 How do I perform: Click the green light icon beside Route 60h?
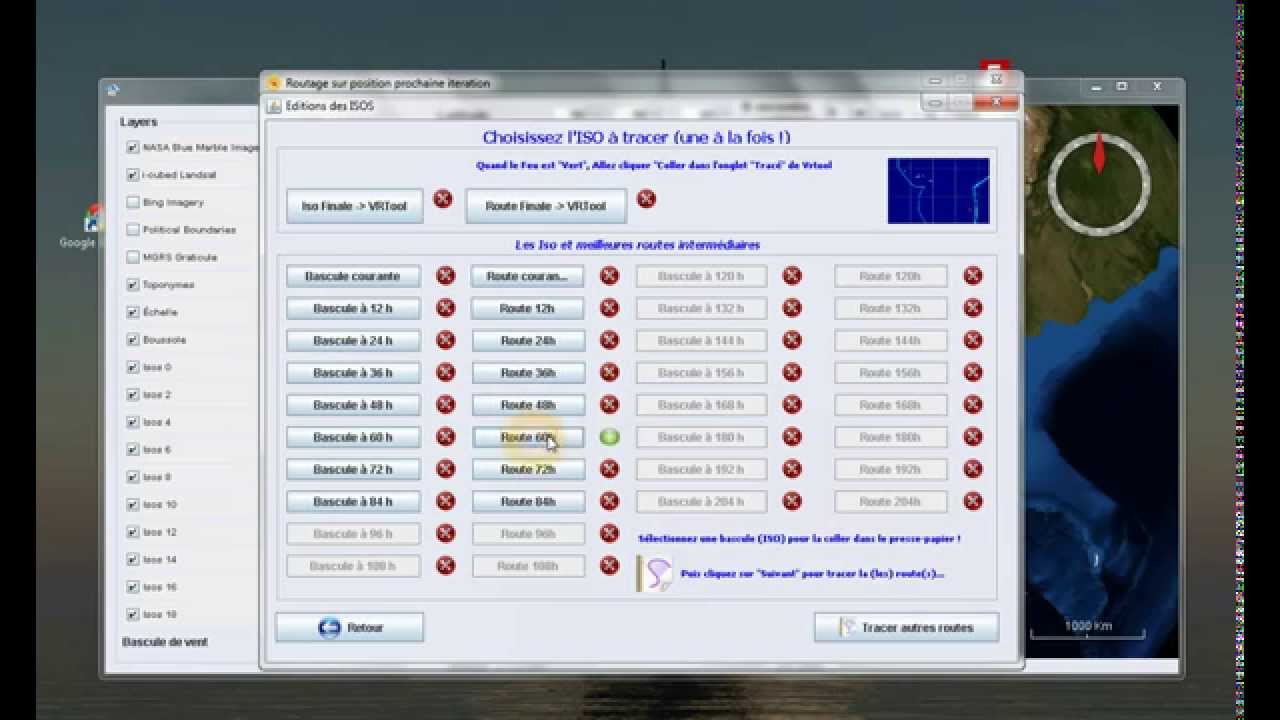(x=609, y=437)
